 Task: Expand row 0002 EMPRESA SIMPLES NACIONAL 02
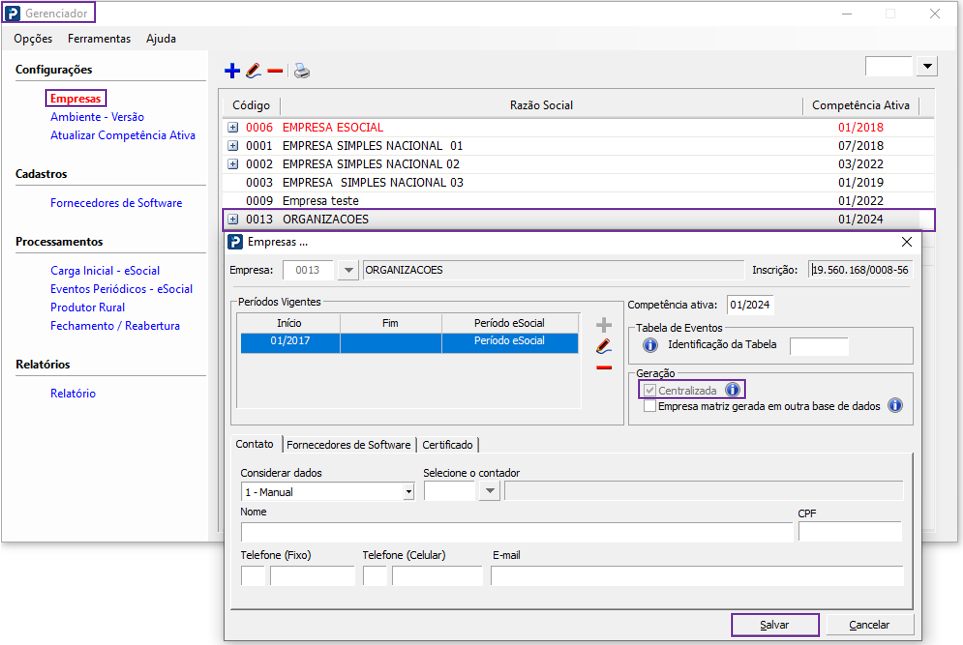pyautogui.click(x=233, y=164)
